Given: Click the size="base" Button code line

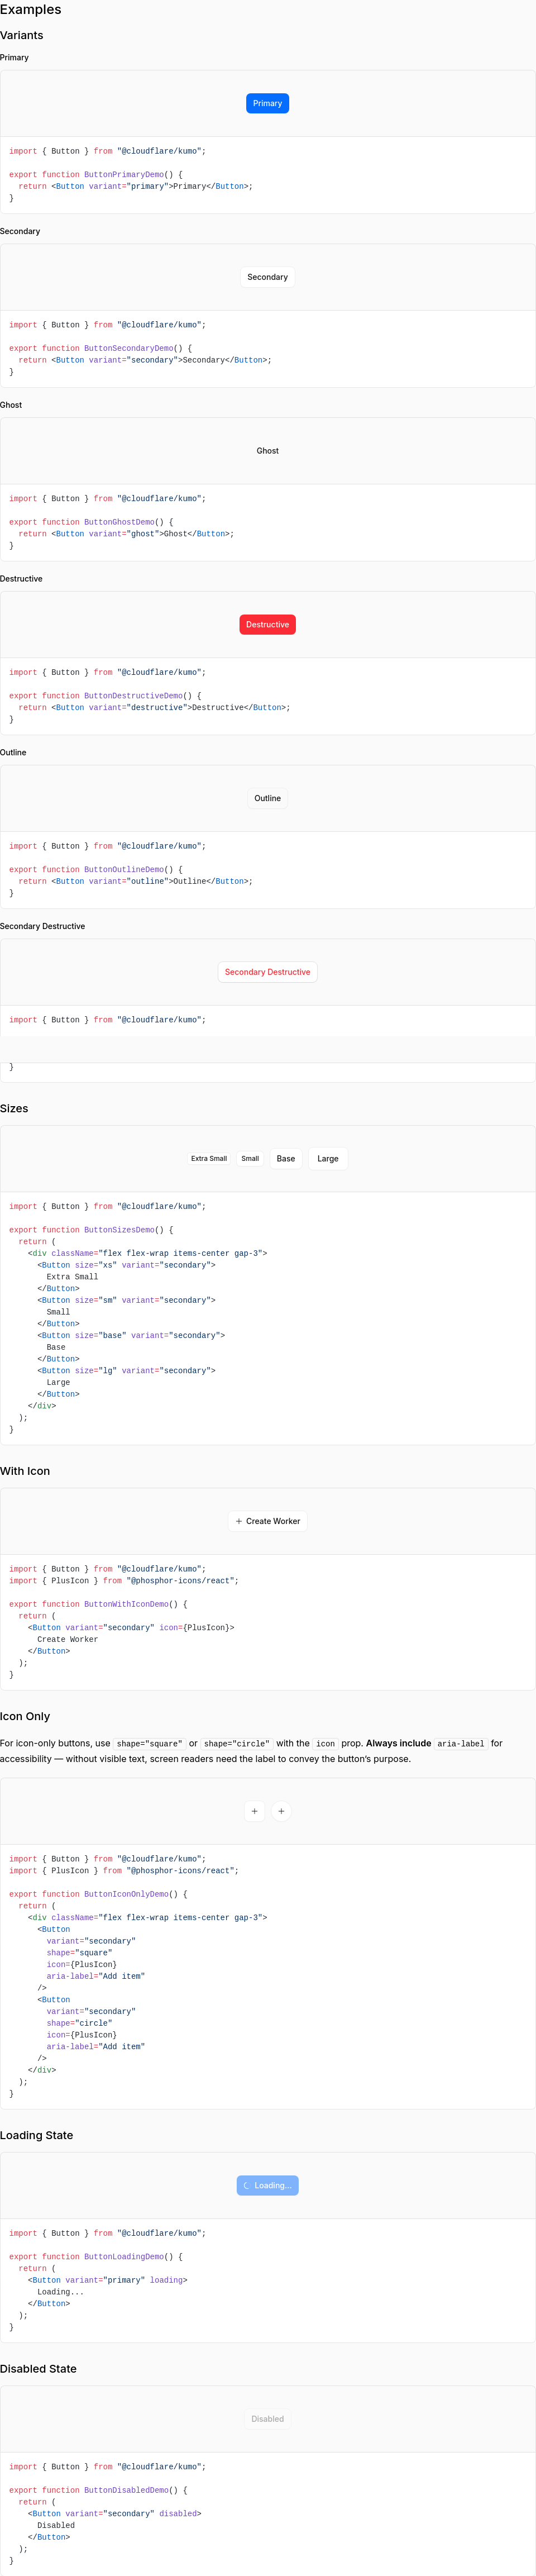Looking at the screenshot, I should [131, 1335].
